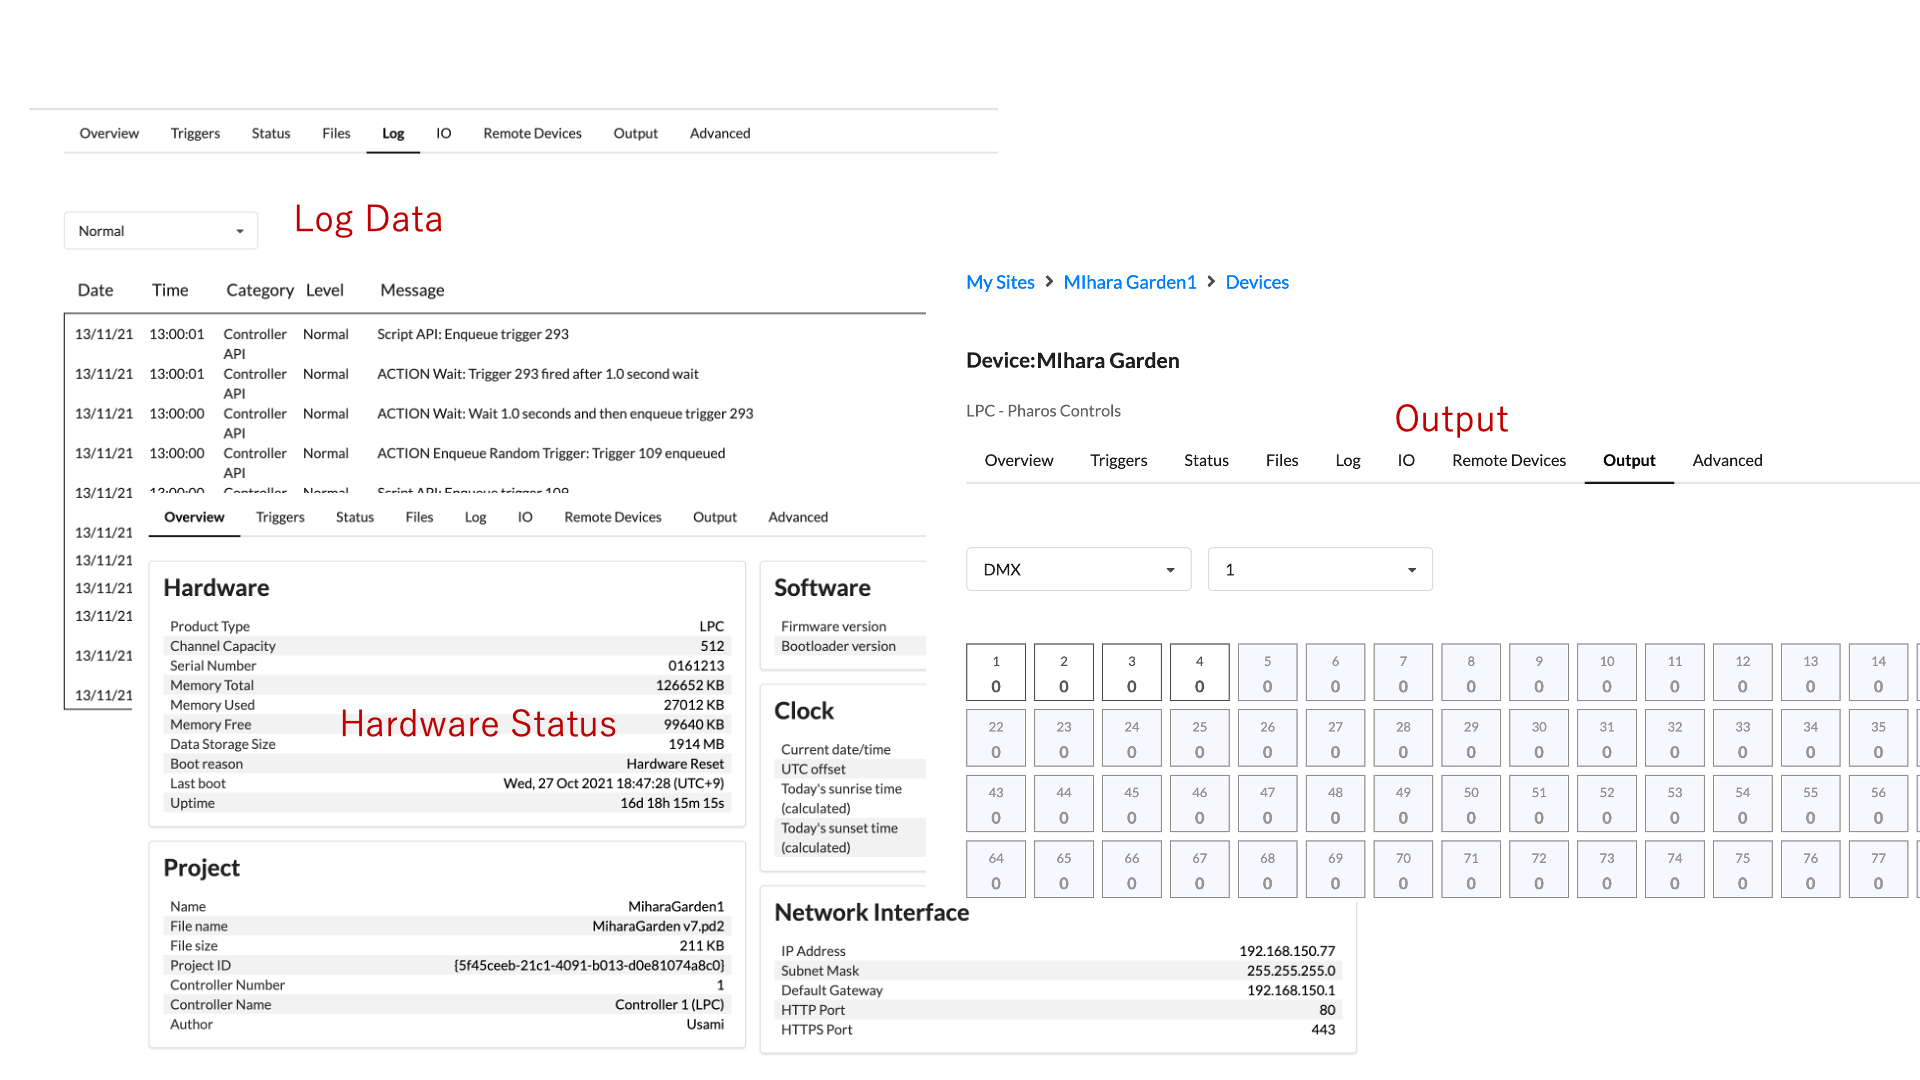Select DMX channel 2 cell
This screenshot has width=1920, height=1080.
click(1064, 672)
